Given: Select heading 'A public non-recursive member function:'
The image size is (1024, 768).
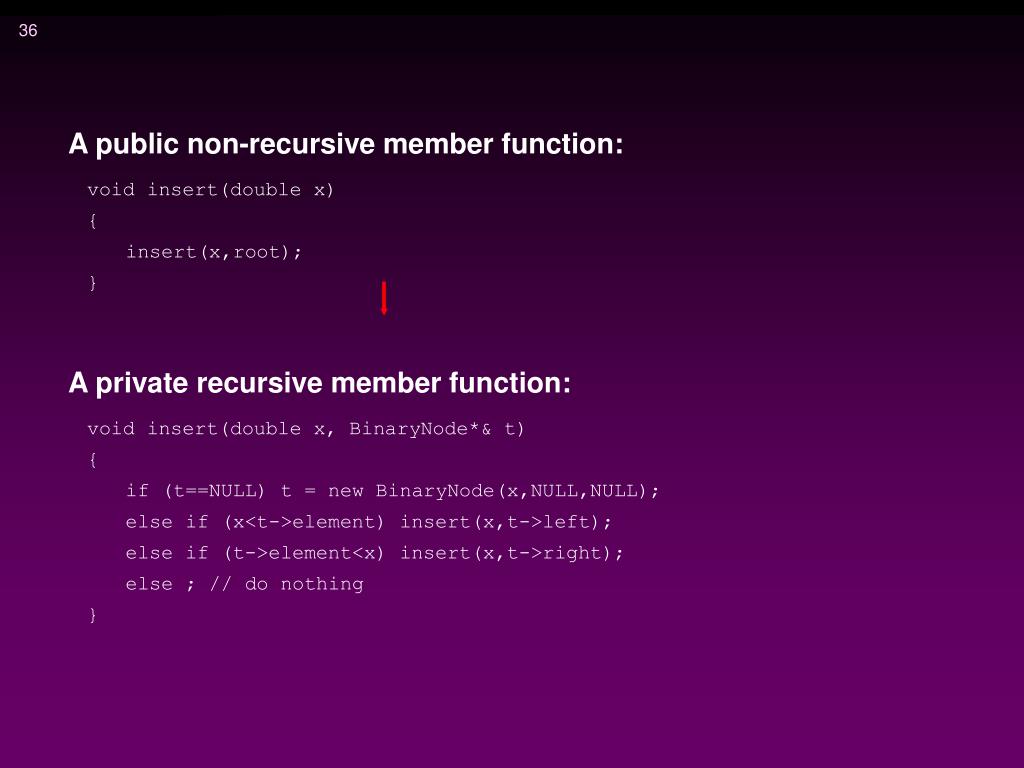Looking at the screenshot, I should [x=345, y=144].
